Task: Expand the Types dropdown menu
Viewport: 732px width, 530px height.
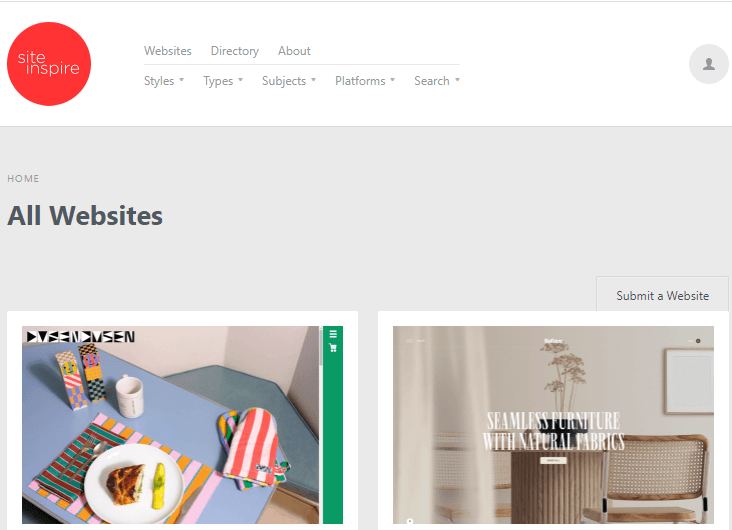Action: coord(223,81)
